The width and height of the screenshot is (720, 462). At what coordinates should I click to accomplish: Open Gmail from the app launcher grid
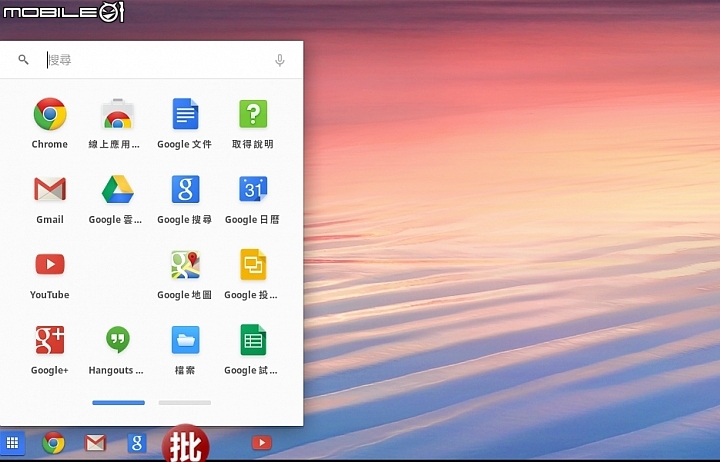[50, 189]
